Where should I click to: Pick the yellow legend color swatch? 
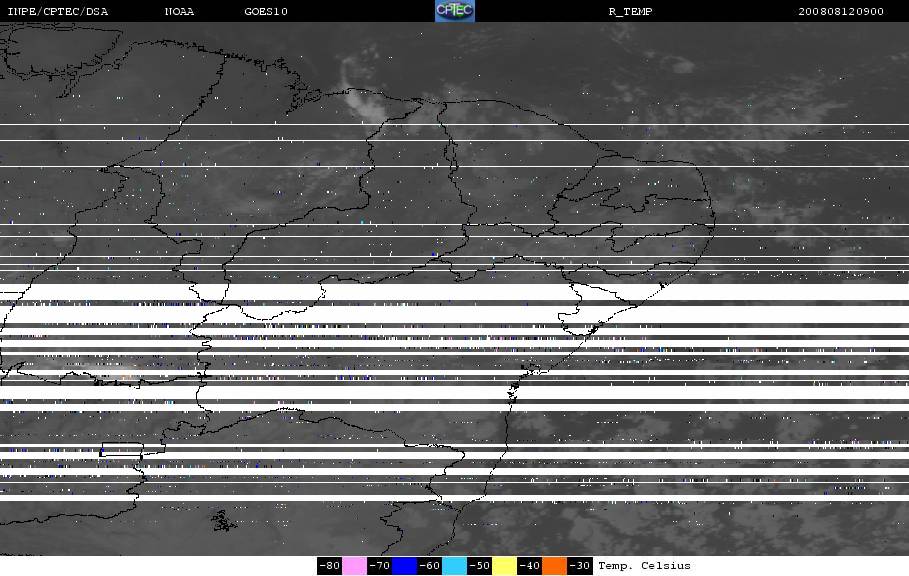click(504, 566)
